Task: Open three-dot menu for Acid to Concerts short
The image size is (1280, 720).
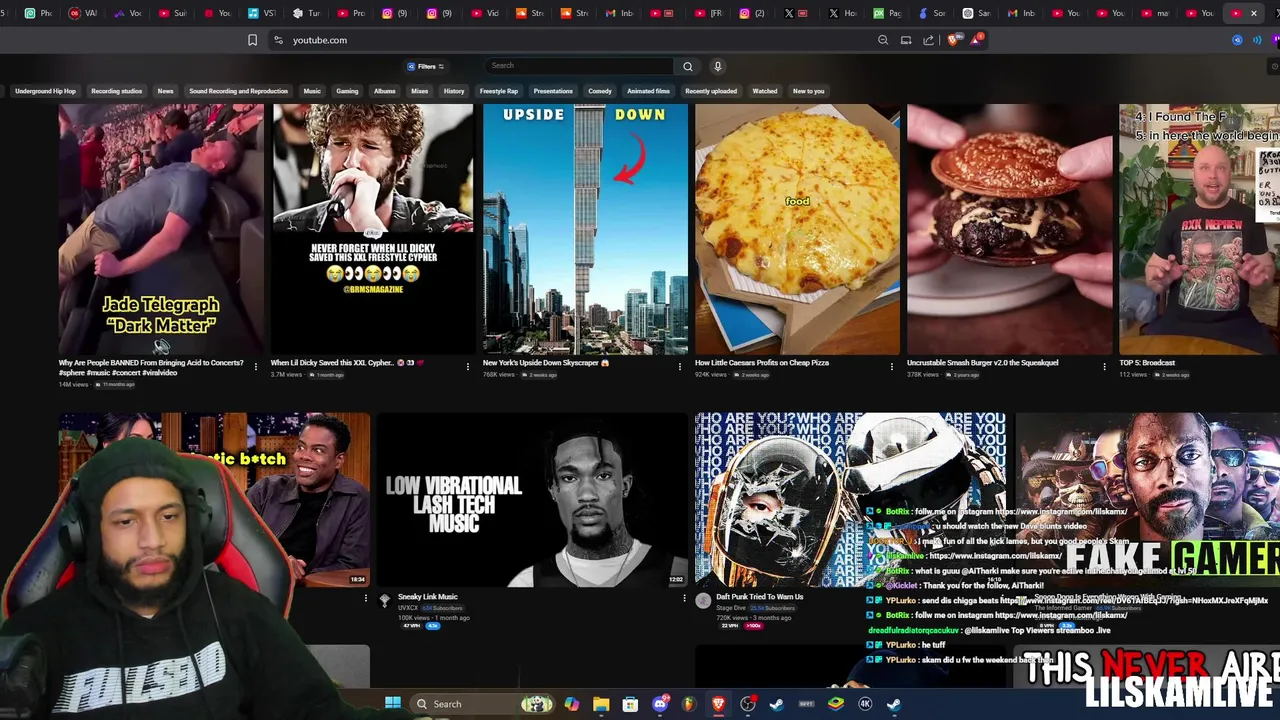Action: click(255, 367)
